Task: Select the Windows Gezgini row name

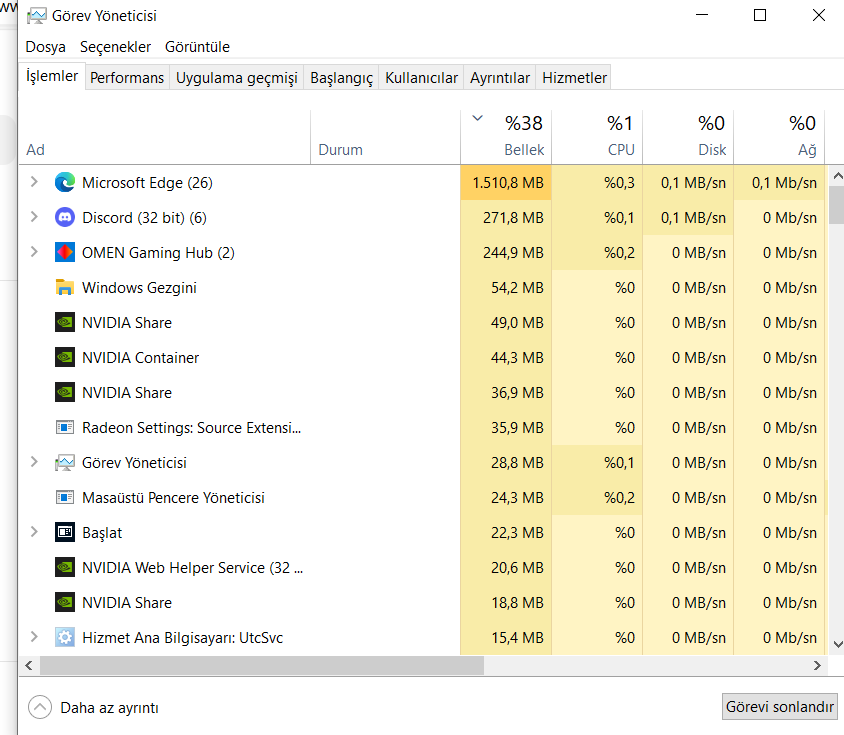Action: (x=139, y=288)
